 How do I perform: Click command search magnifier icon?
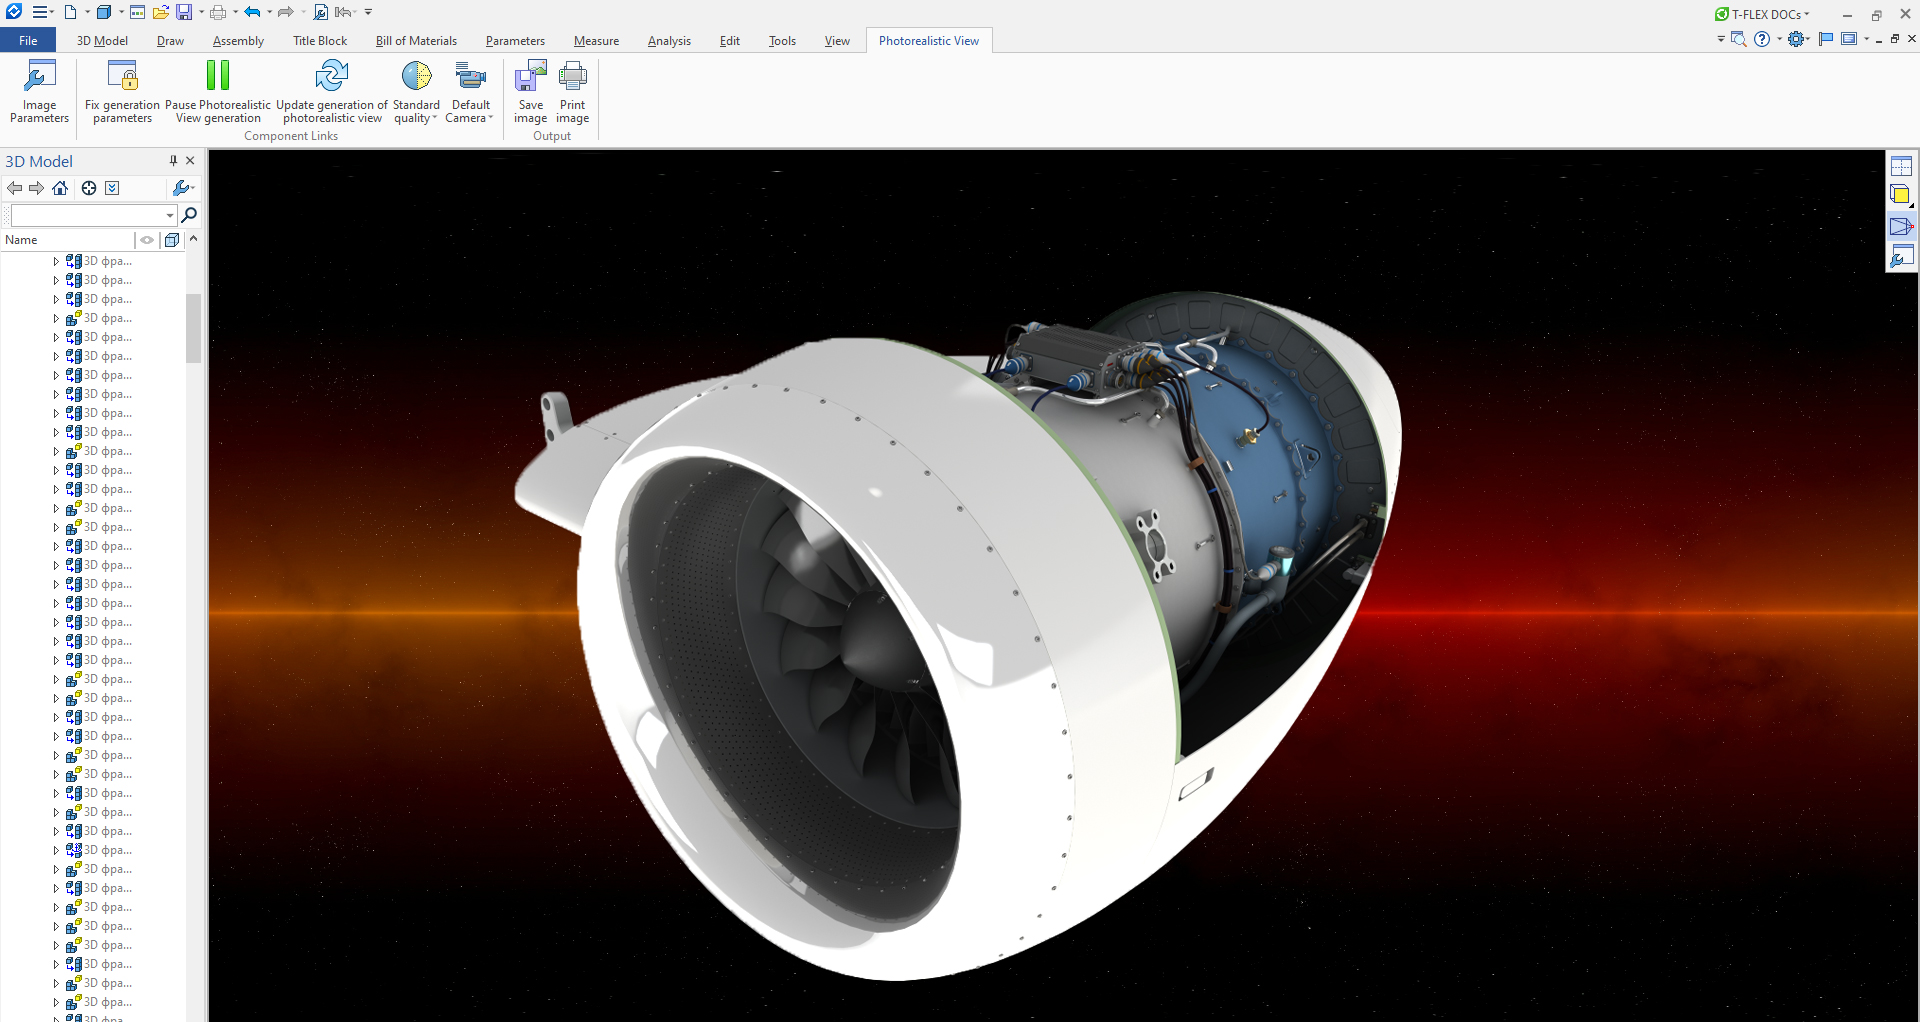coord(1738,39)
